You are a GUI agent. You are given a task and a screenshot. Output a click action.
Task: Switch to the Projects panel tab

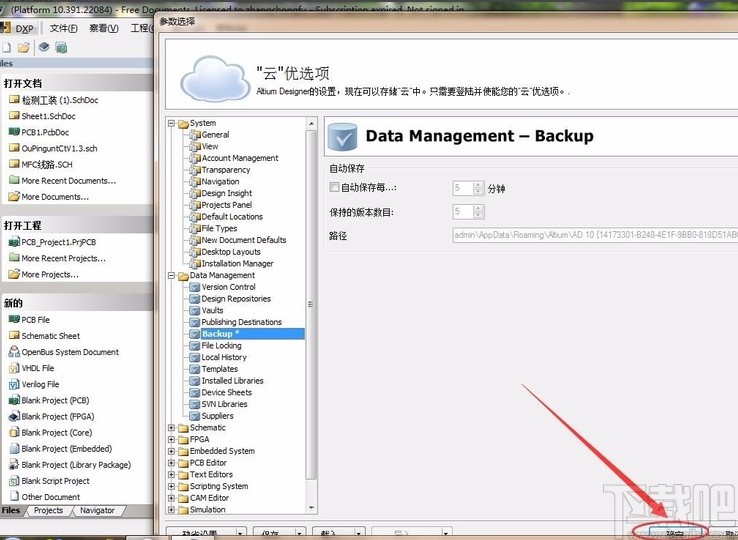coord(48,510)
